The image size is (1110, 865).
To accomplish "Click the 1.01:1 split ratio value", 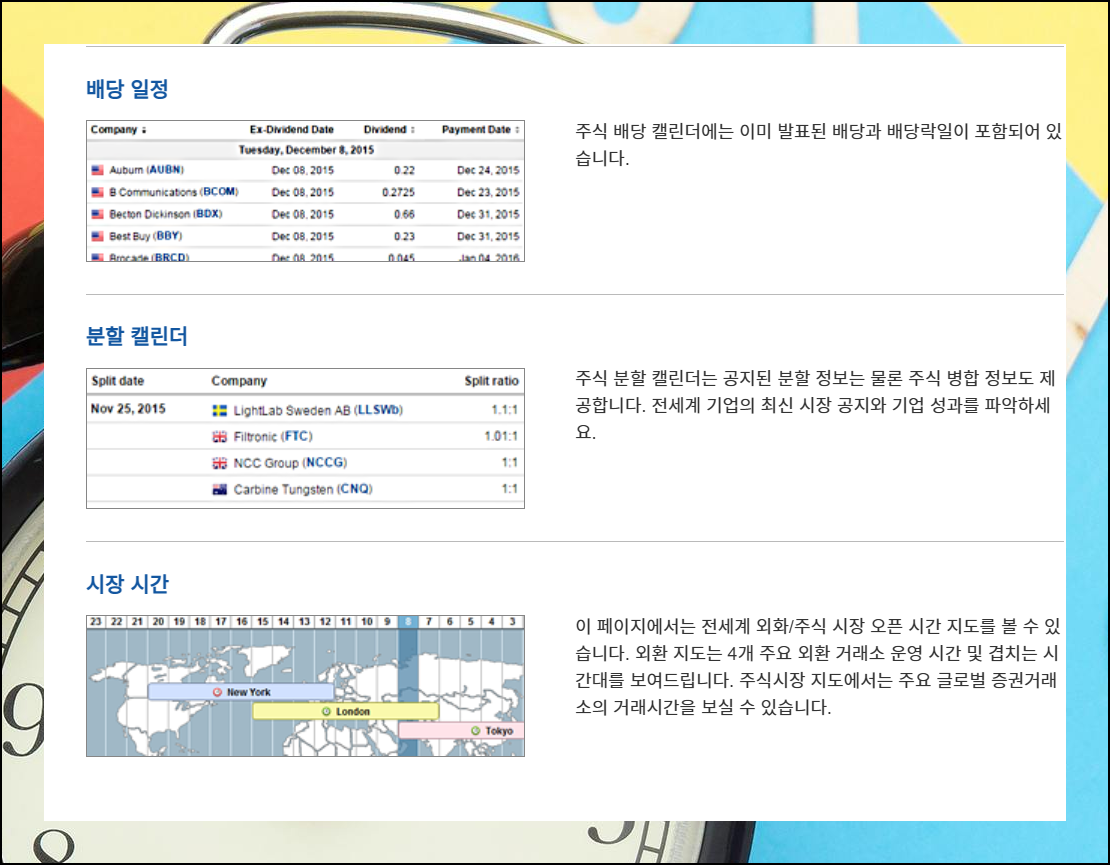I will coord(501,436).
